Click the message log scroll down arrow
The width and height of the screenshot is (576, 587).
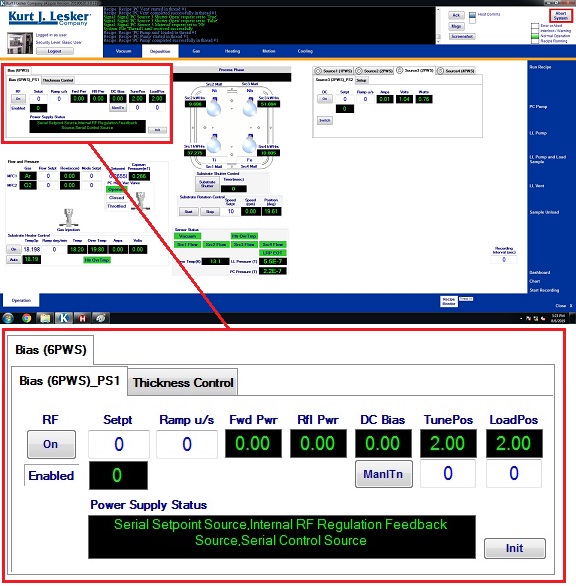(438, 41)
